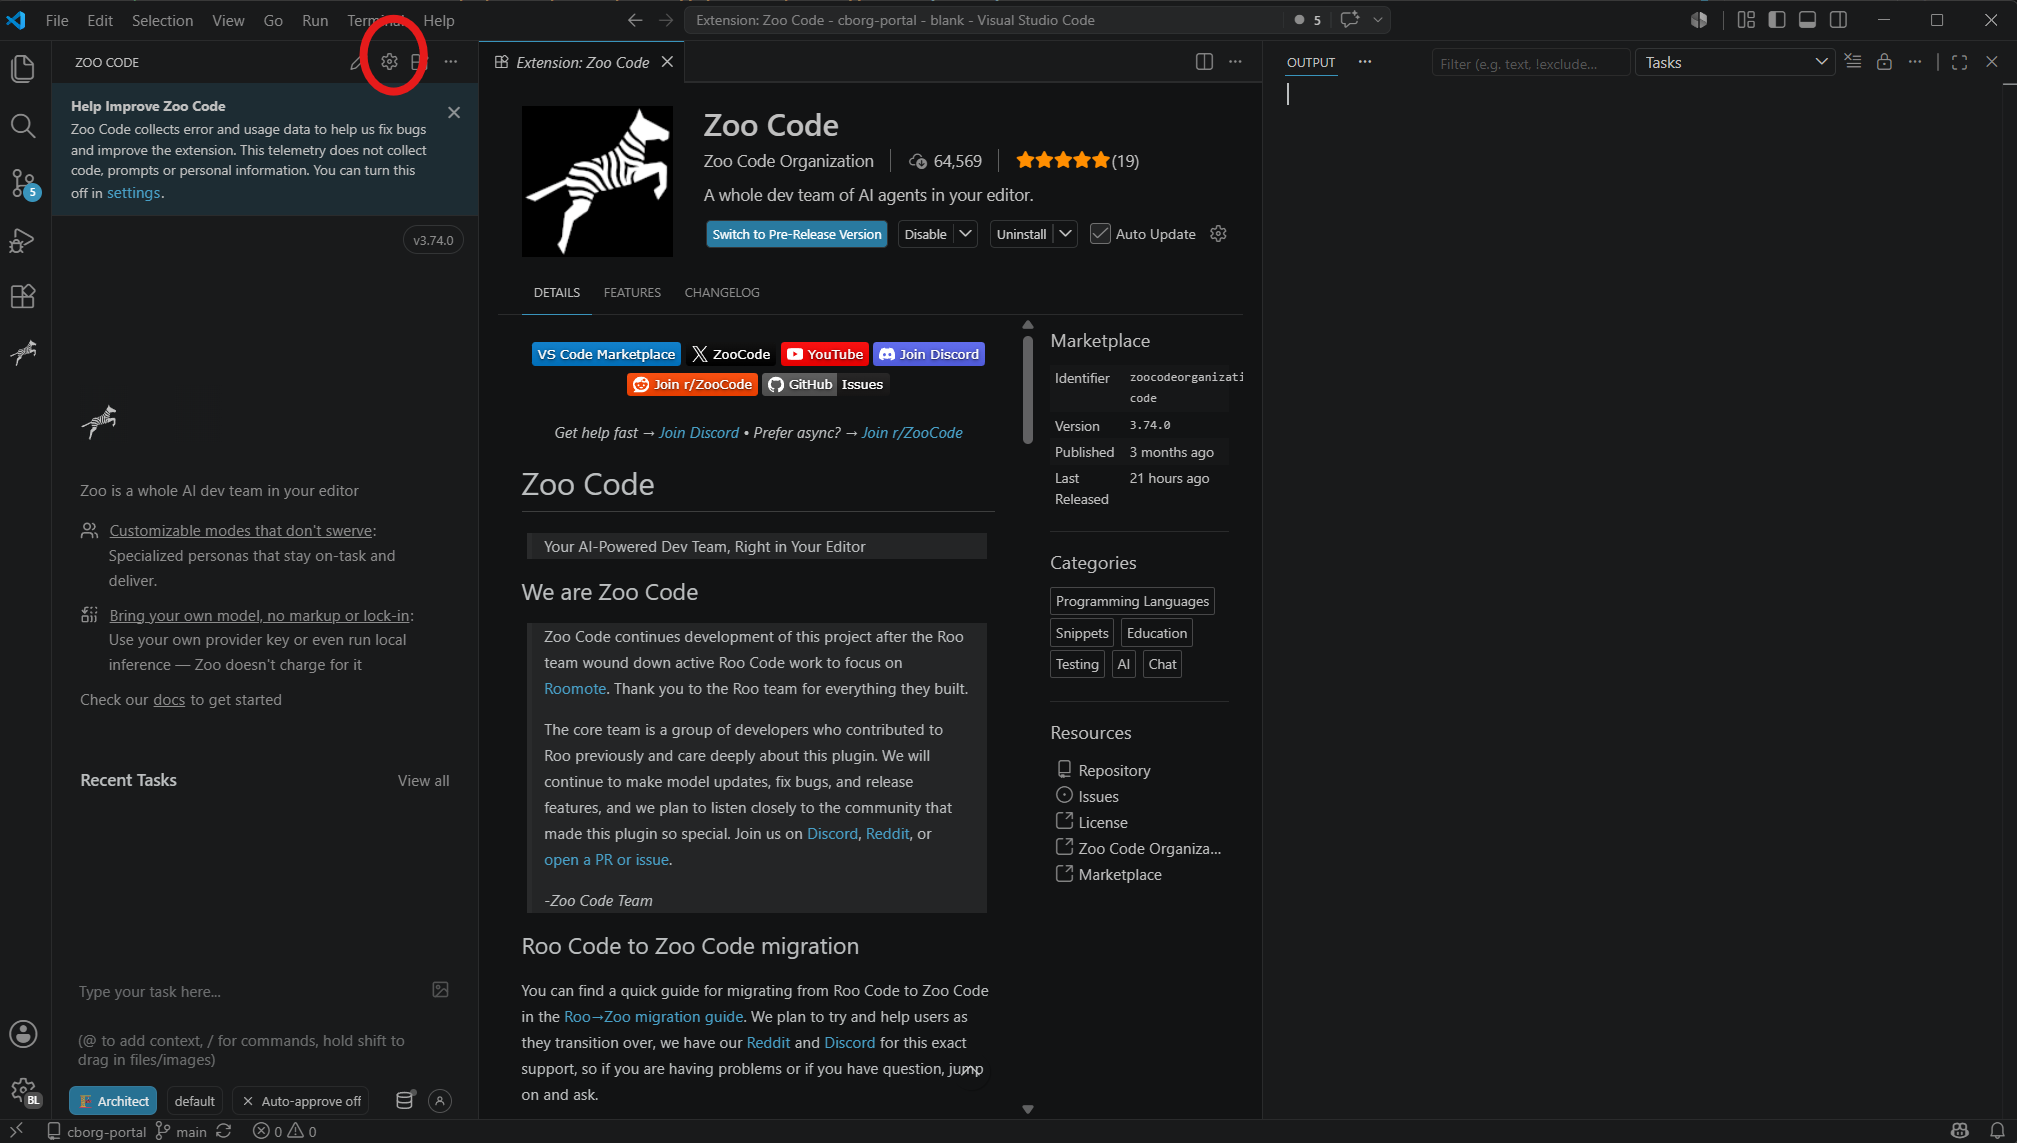The image size is (2017, 1143).
Task: Click the extension details scrollbar thumb
Action: (1027, 389)
